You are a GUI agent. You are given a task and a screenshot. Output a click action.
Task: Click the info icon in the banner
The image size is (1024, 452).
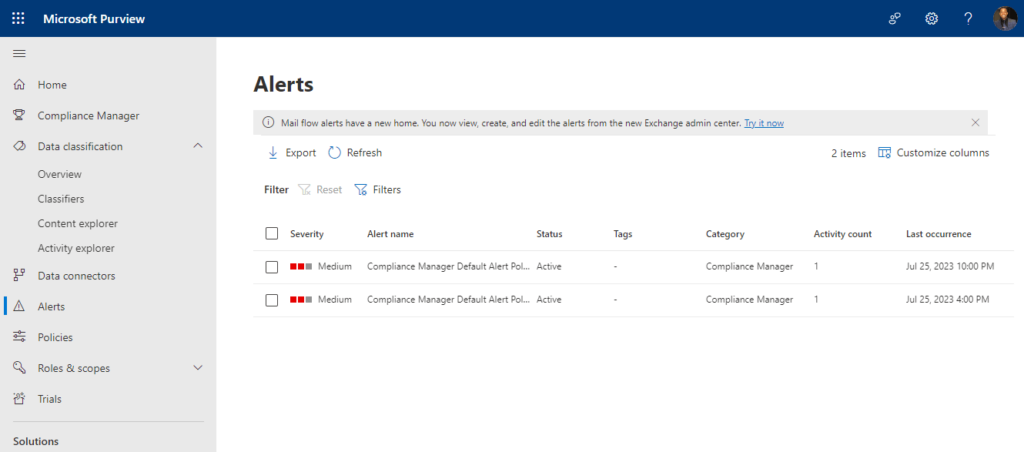pos(268,123)
